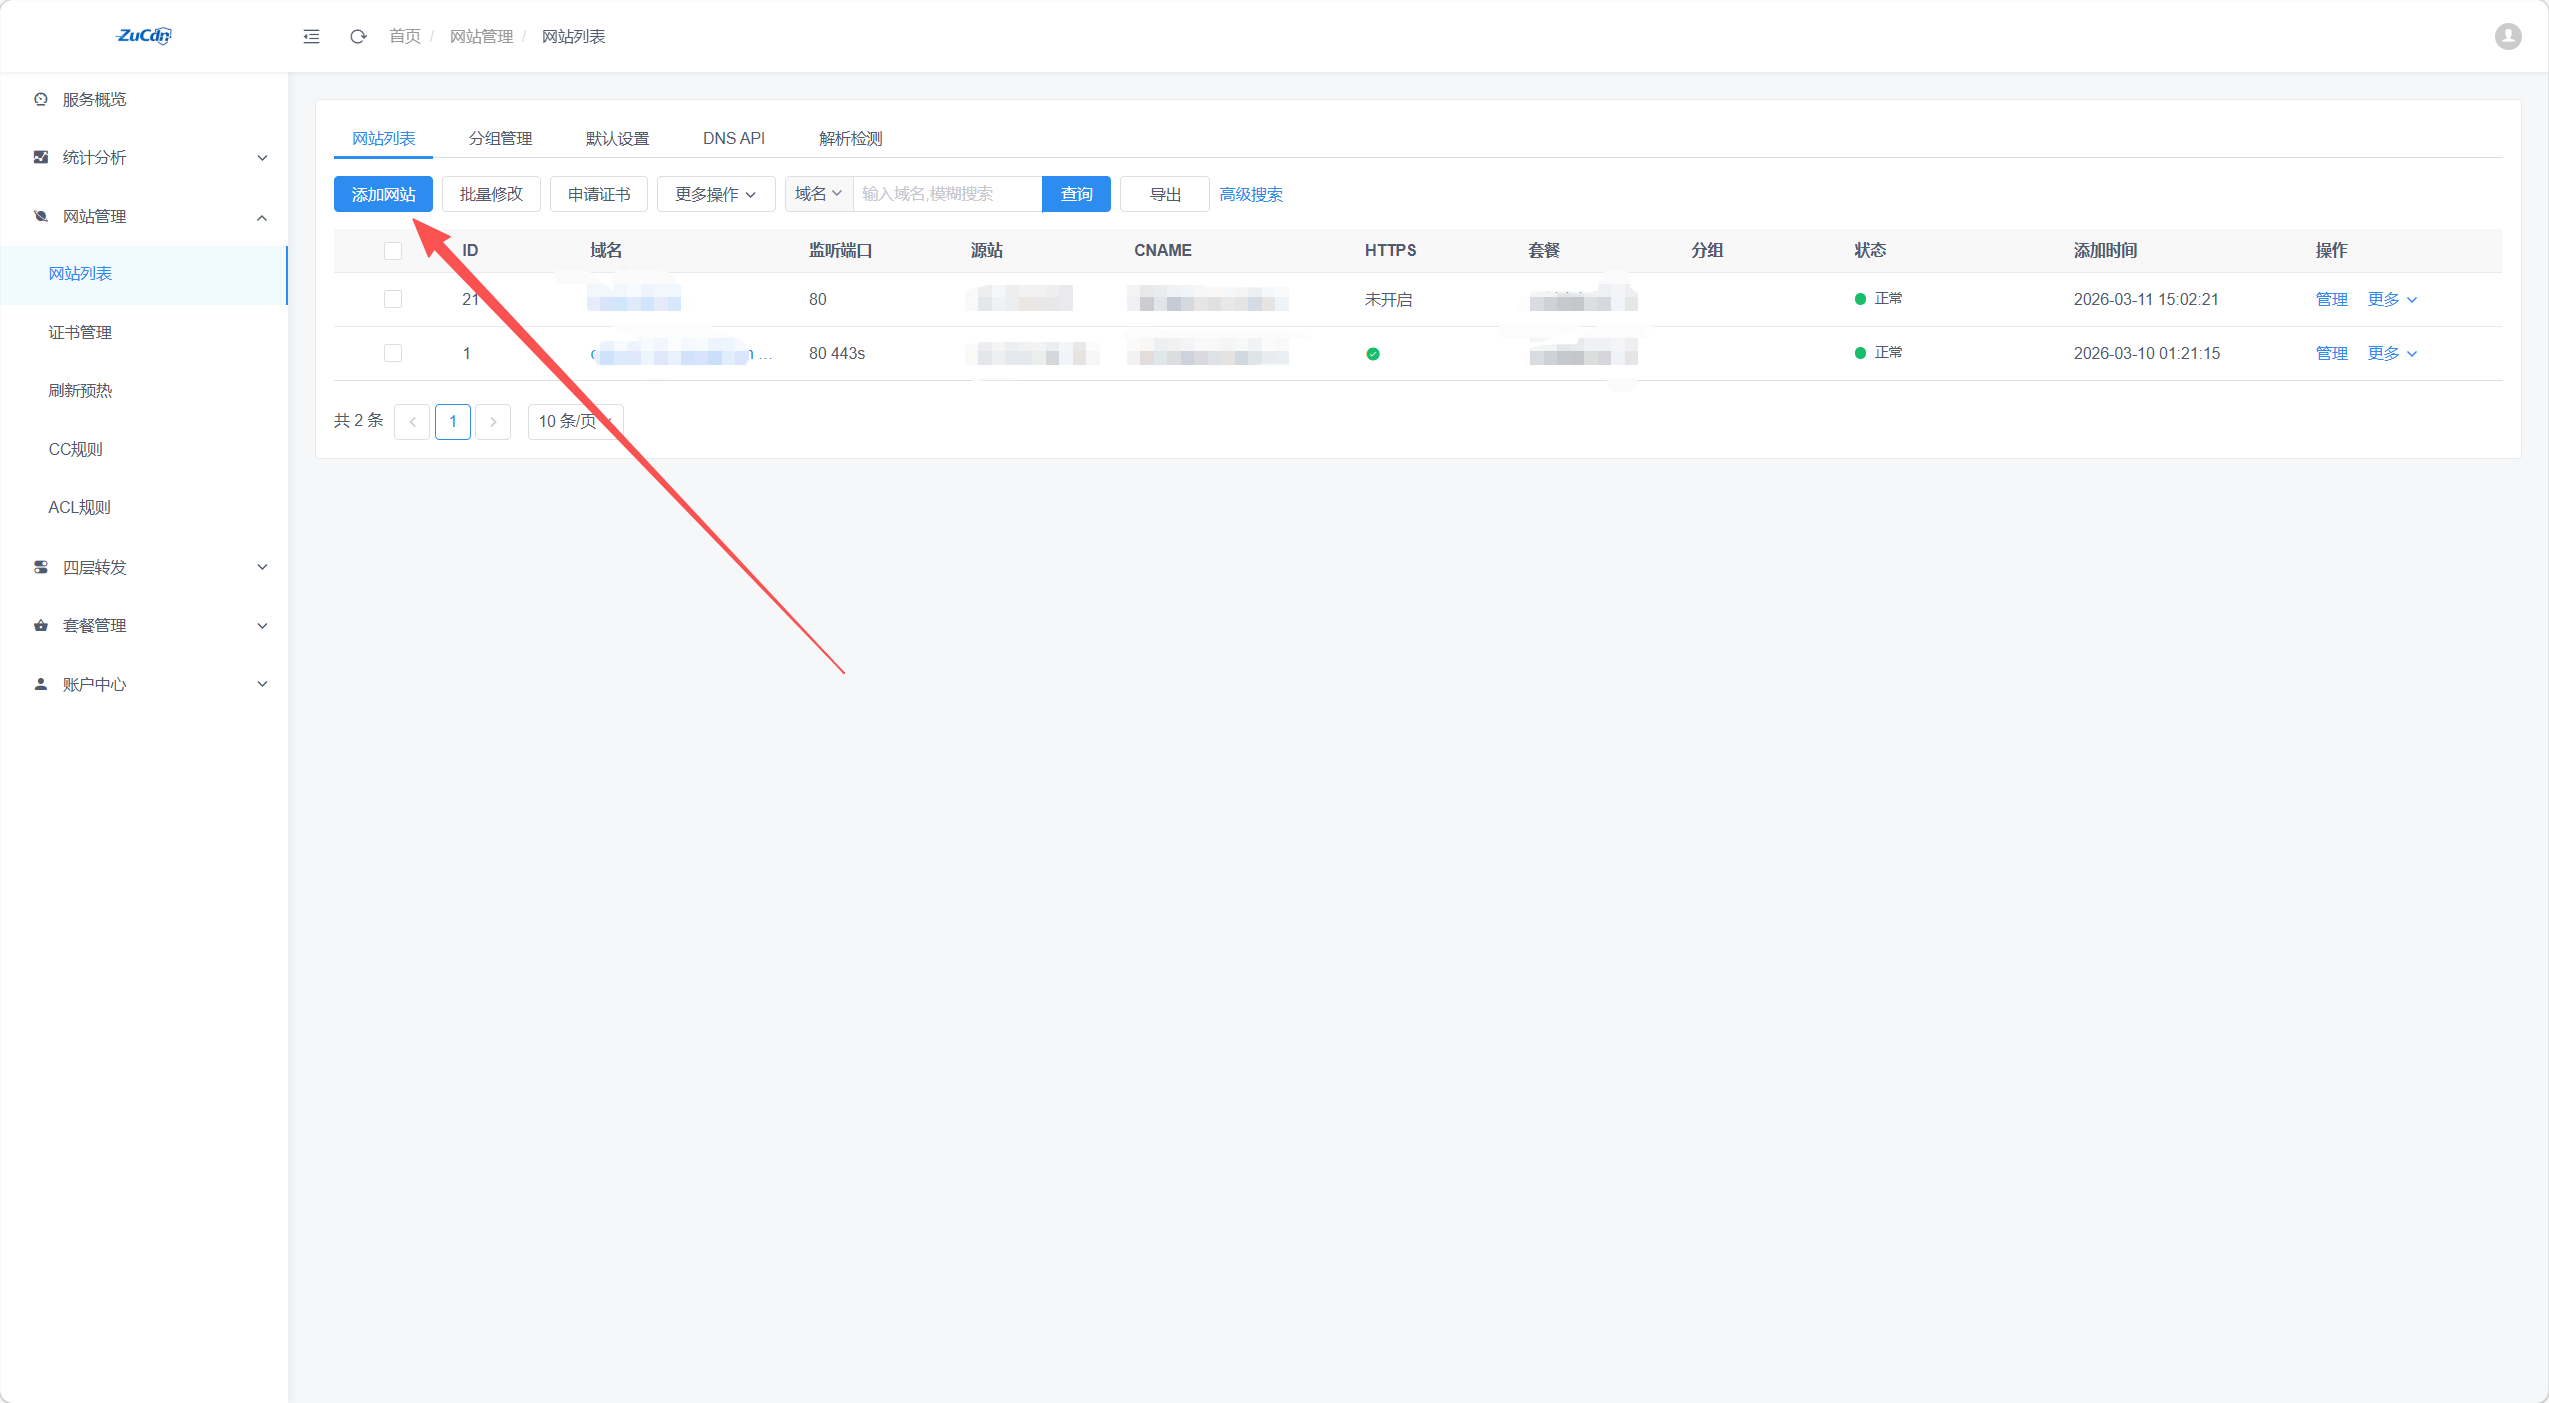The image size is (2549, 1403).
Task: Go to previous page arrow
Action: [412, 421]
